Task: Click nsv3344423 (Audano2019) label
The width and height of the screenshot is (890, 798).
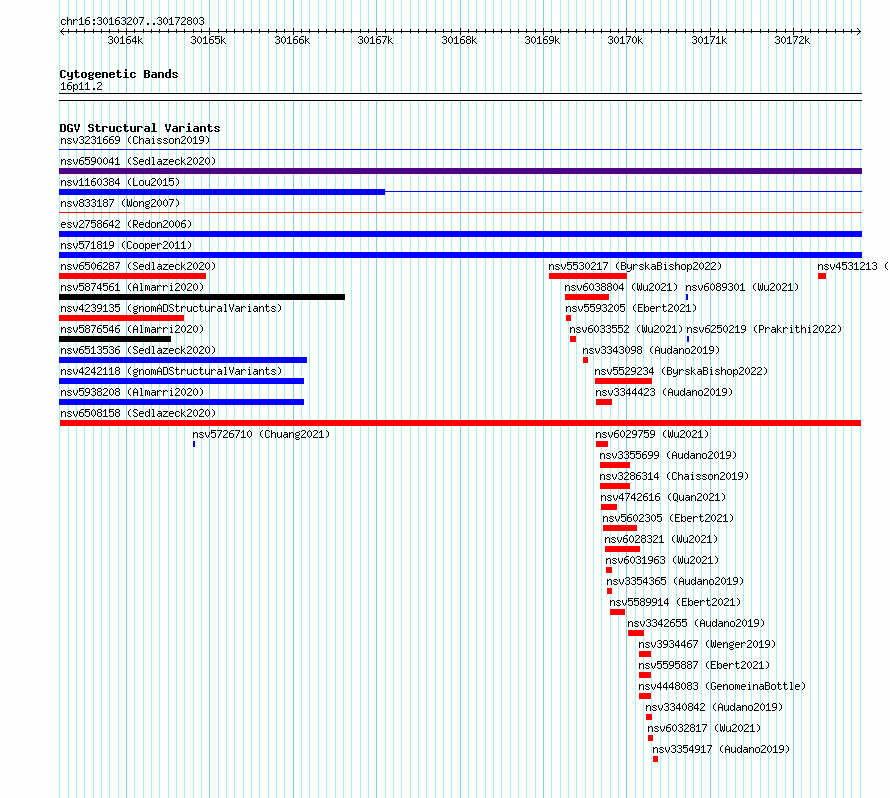Action: click(664, 392)
